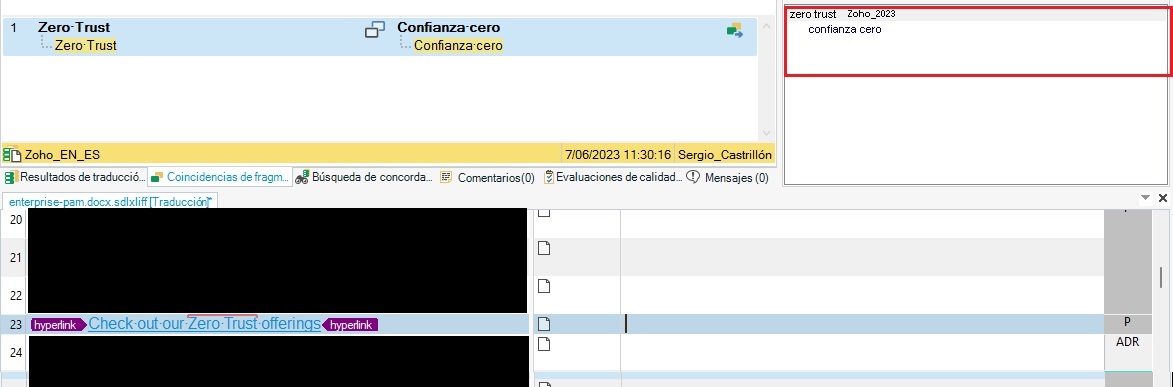Switch to the Coincidencias de fragmentos tab

click(219, 177)
